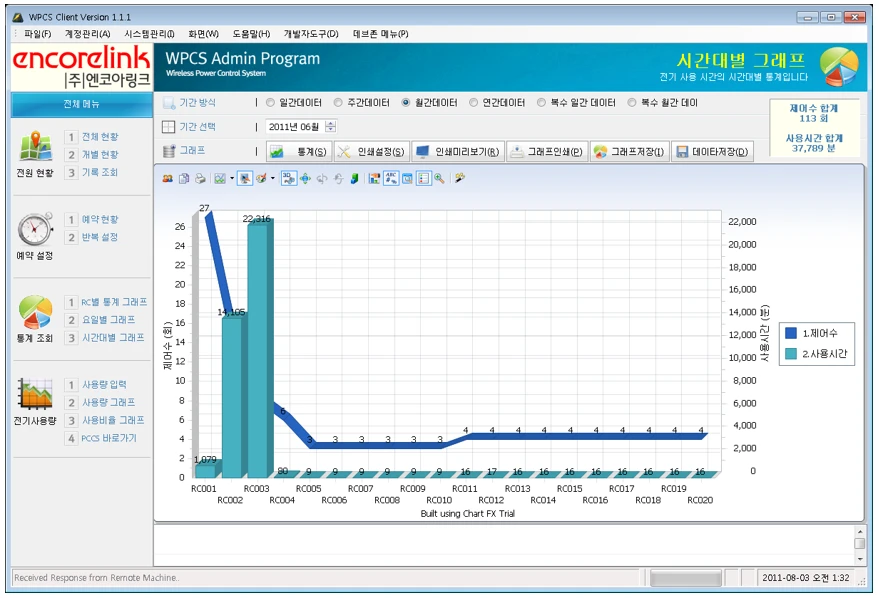
Task: Click the personalized charts icon in chart toolbar
Action: click(x=168, y=179)
